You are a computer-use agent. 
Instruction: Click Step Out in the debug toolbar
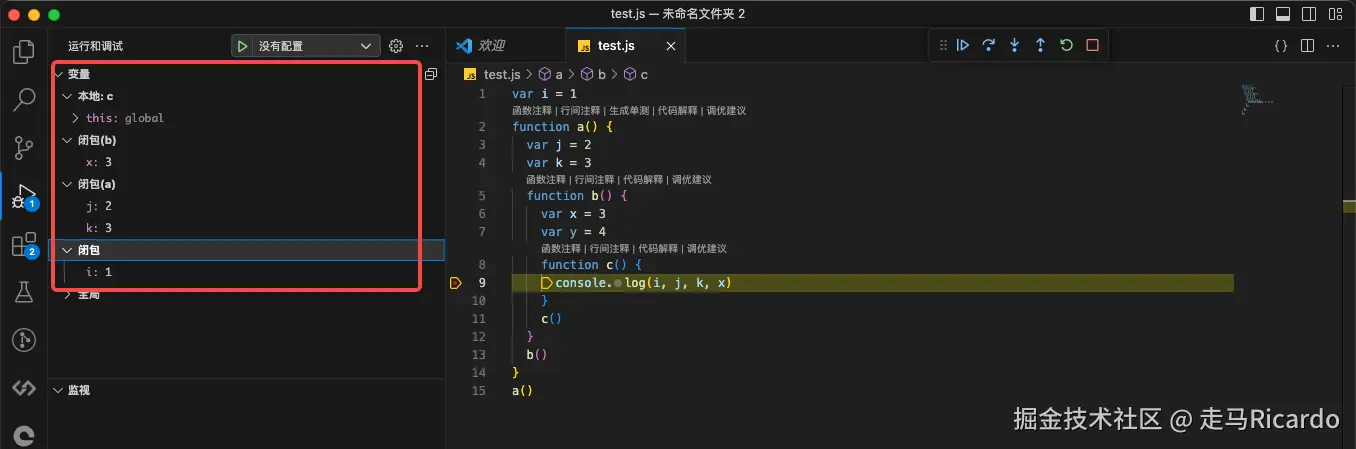pyautogui.click(x=1040, y=45)
